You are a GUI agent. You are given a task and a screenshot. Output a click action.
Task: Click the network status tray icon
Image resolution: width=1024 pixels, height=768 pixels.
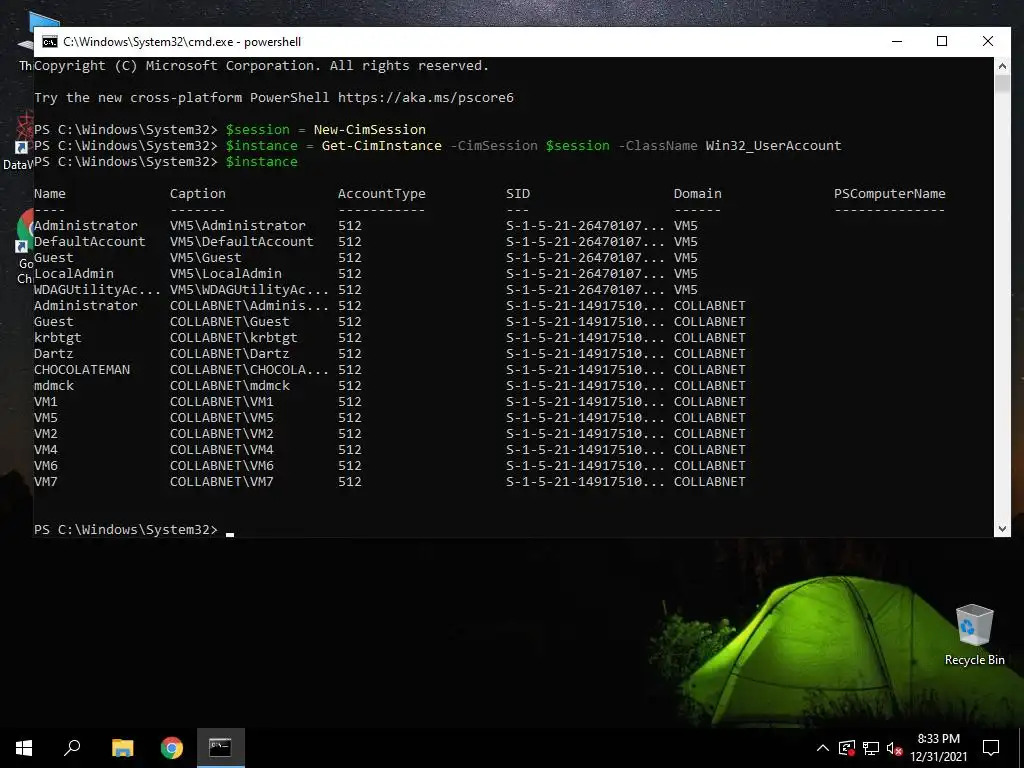[871, 748]
